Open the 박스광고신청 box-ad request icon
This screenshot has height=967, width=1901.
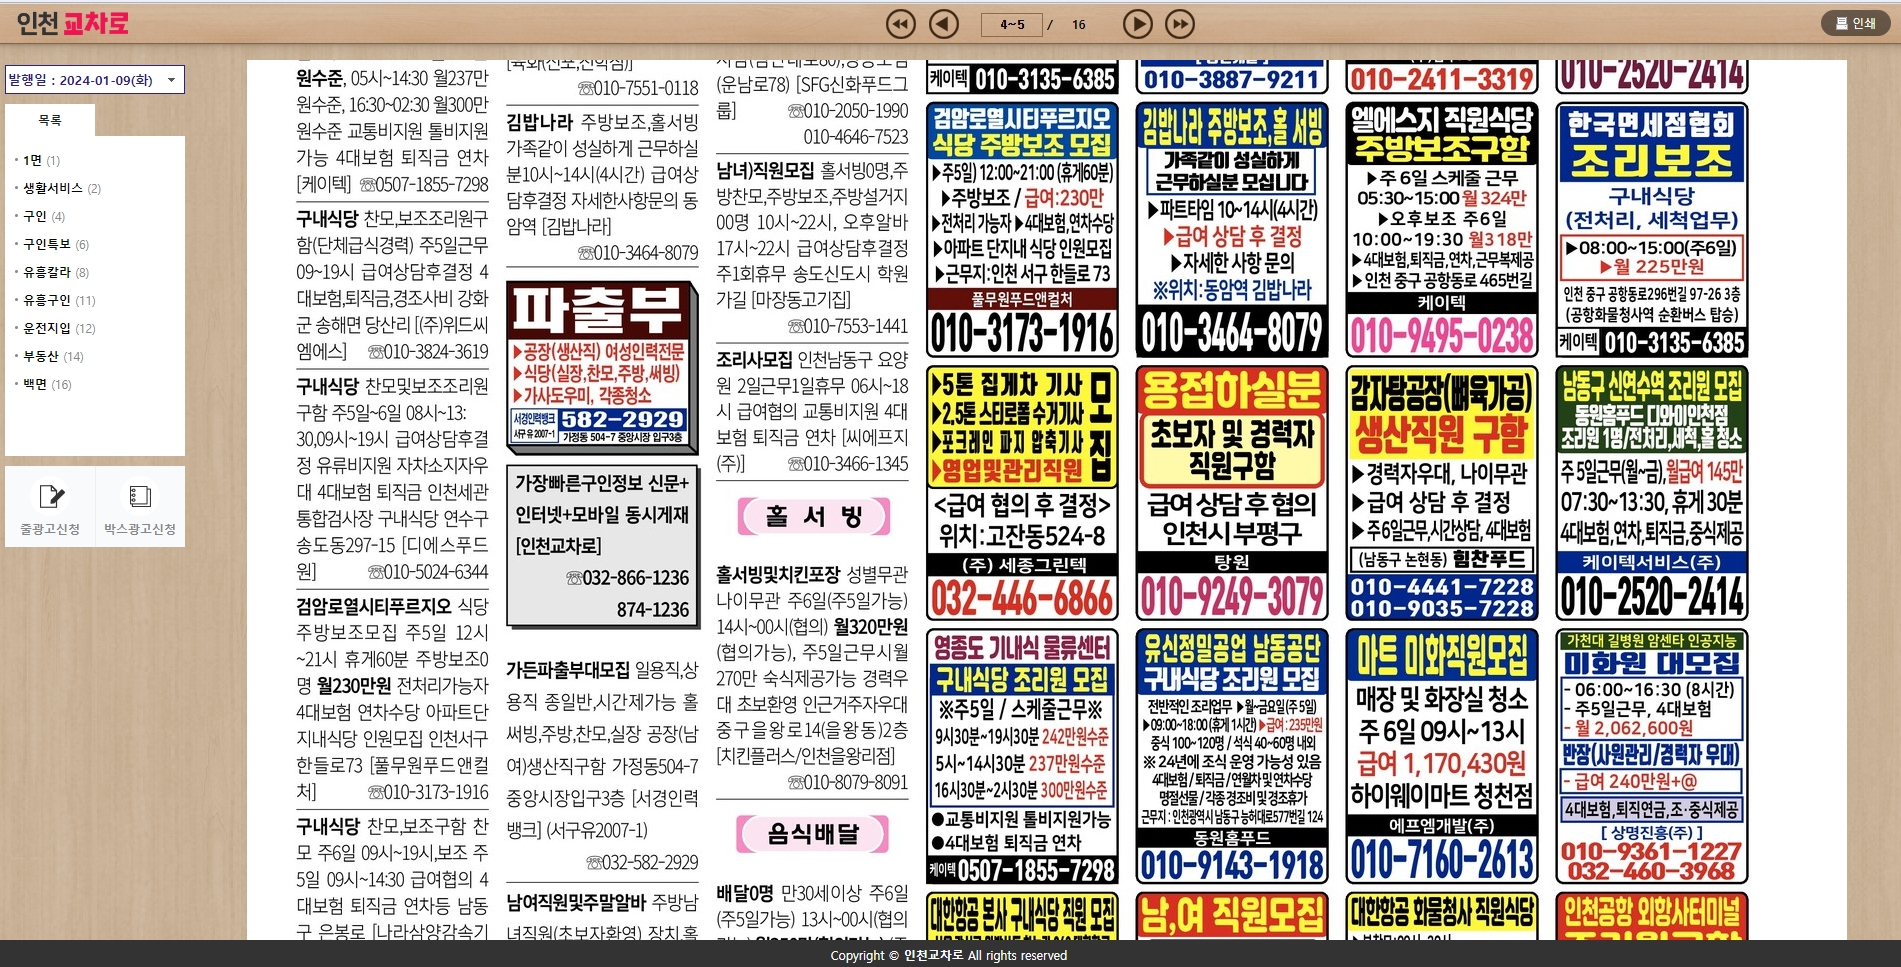tap(139, 505)
